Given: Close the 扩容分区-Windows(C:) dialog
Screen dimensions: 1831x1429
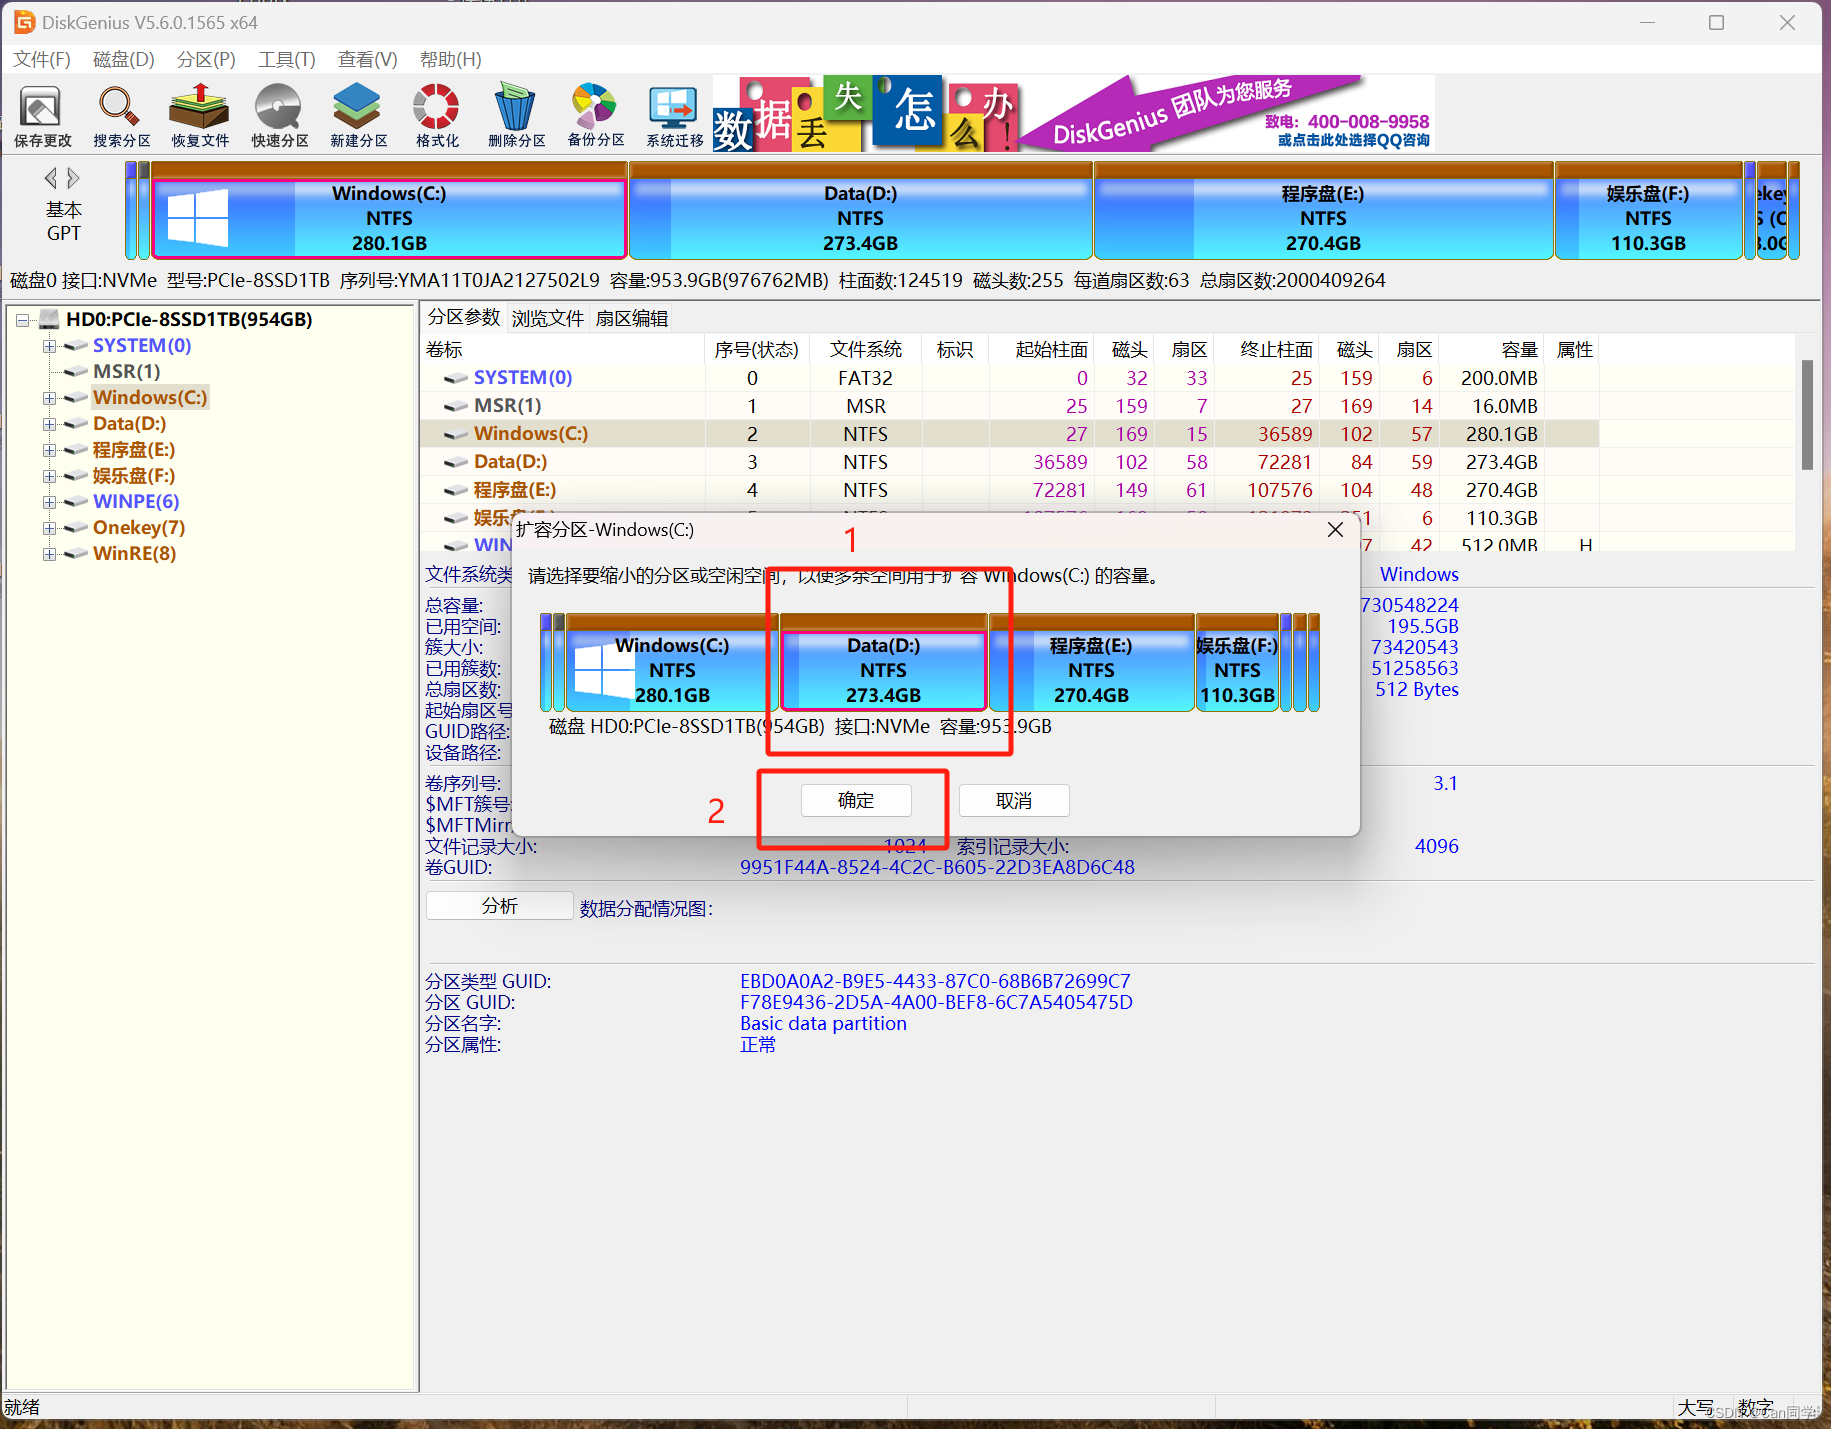Looking at the screenshot, I should [1335, 530].
